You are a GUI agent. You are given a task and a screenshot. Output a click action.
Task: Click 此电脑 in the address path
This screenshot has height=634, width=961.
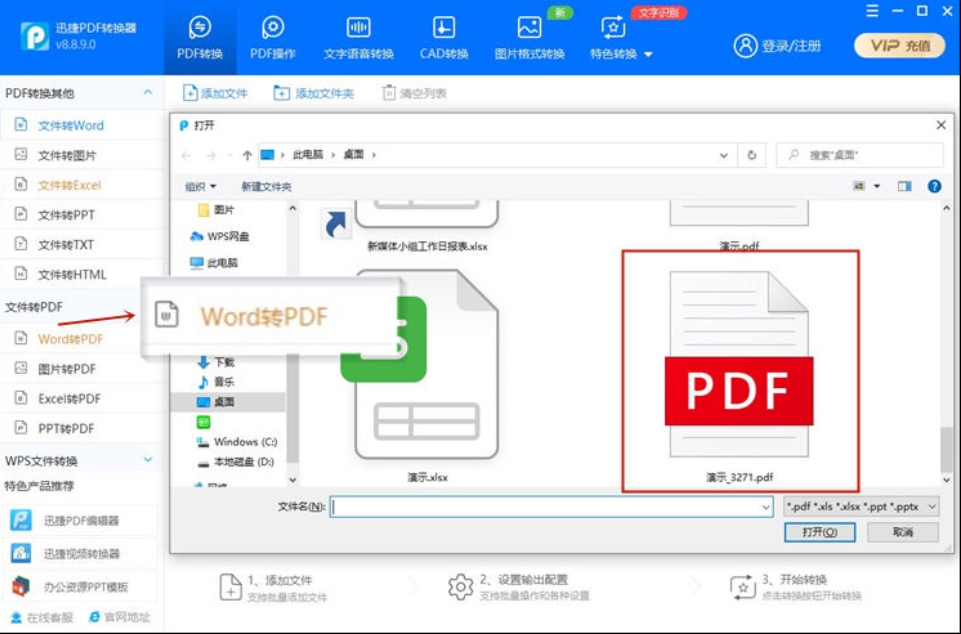click(308, 155)
